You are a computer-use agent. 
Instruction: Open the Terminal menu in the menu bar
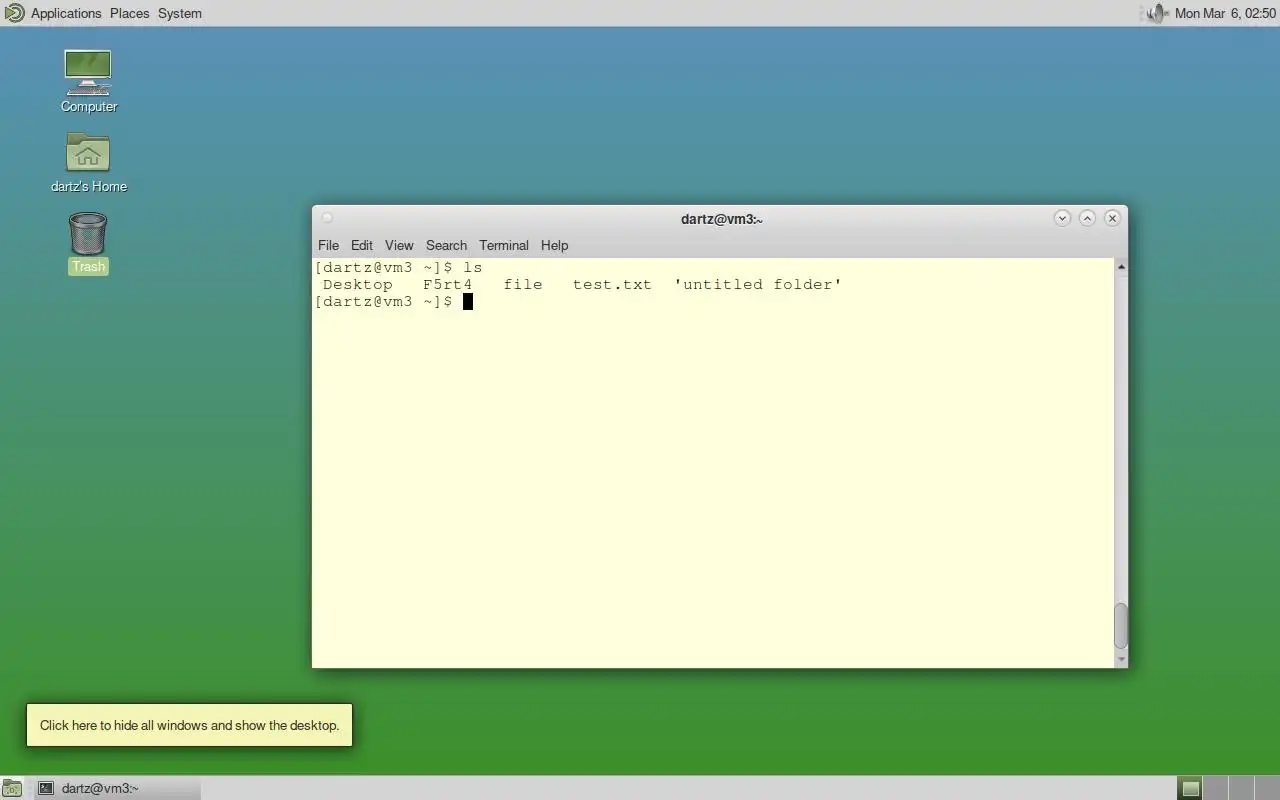(503, 245)
